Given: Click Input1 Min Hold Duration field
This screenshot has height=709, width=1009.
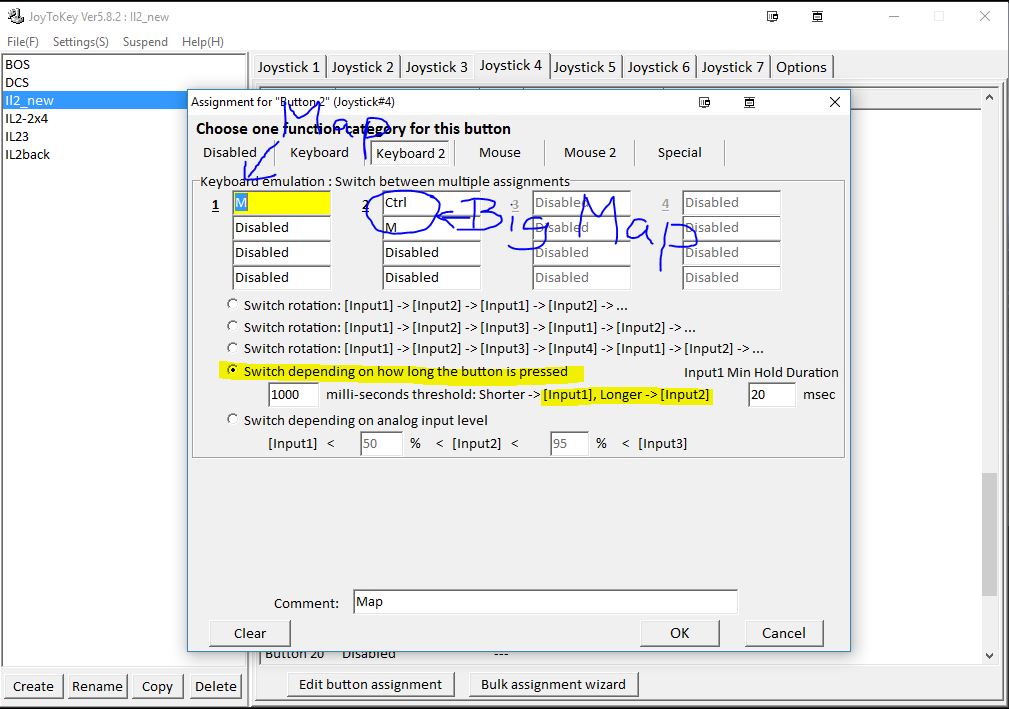Looking at the screenshot, I should [772, 394].
